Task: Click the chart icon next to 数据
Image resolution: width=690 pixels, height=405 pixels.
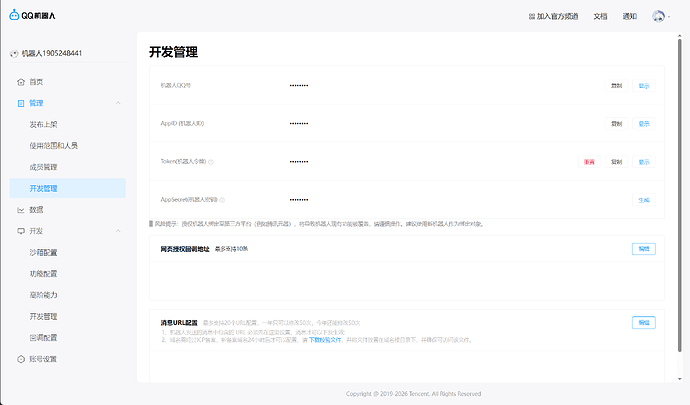Action: coord(21,210)
